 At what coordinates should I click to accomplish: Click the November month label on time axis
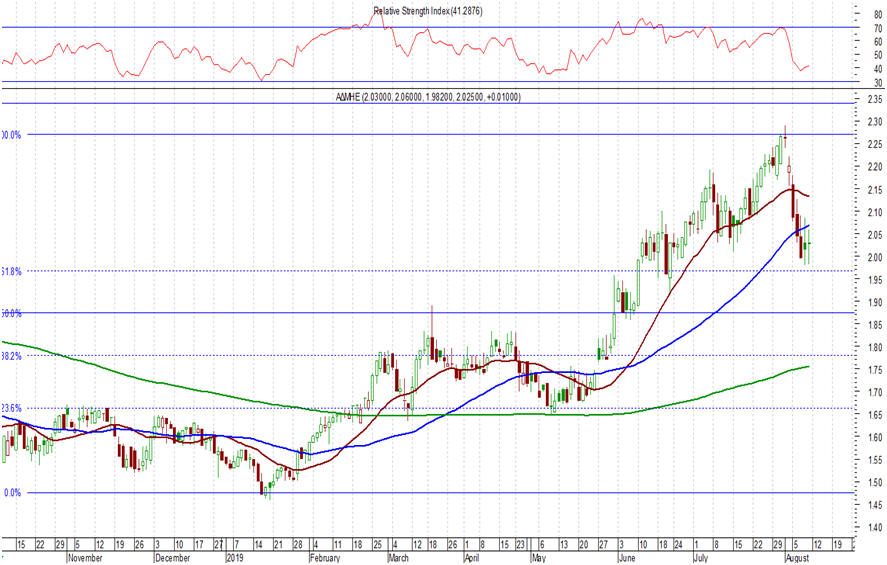(x=87, y=558)
